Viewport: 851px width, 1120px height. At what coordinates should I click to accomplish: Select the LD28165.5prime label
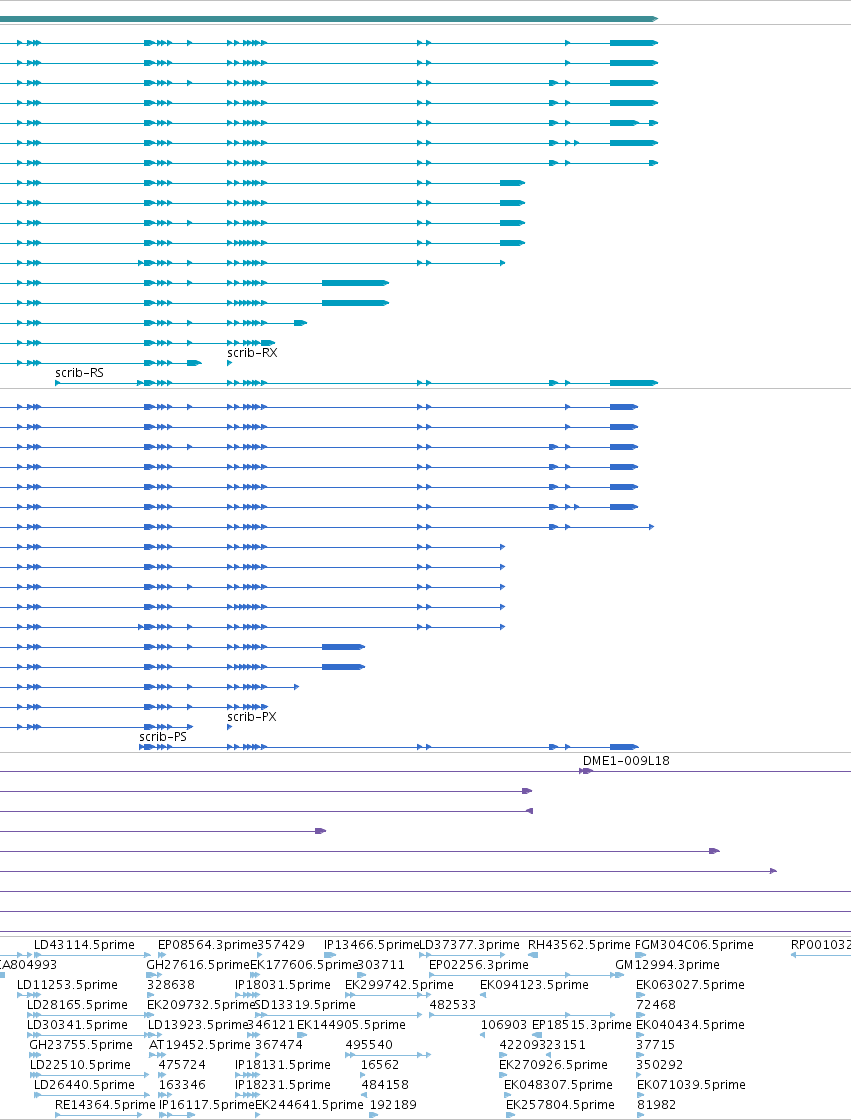click(x=77, y=1005)
